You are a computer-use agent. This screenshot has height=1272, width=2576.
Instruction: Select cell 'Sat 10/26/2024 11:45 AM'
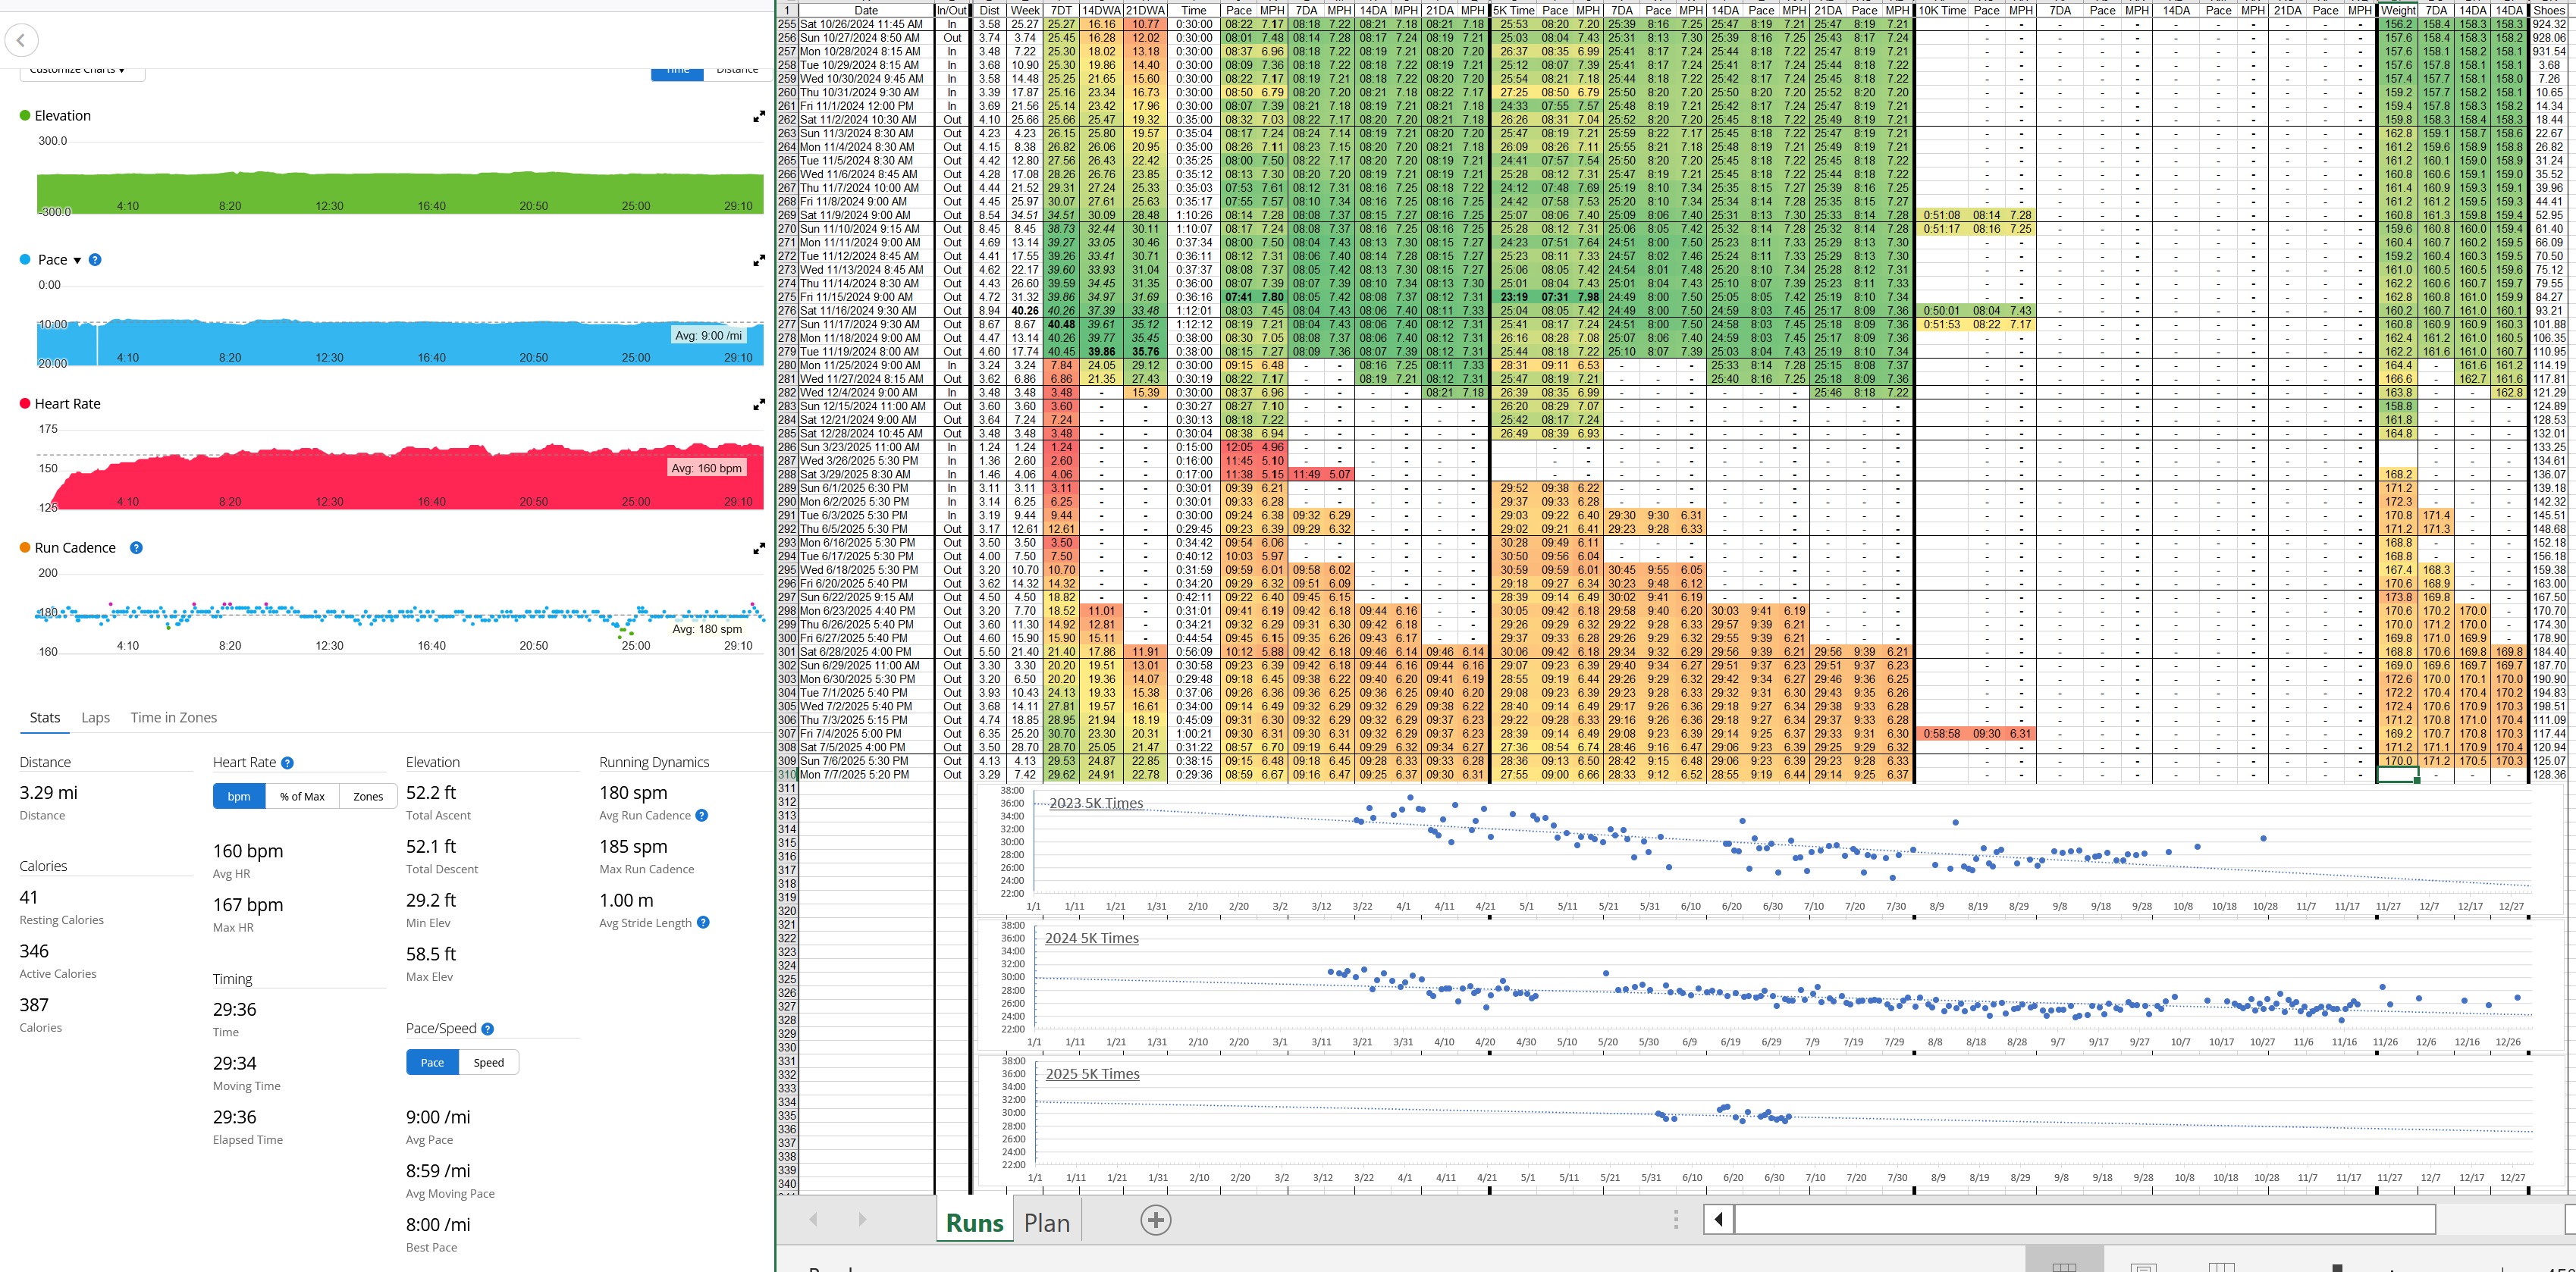pyautogui.click(x=866, y=24)
